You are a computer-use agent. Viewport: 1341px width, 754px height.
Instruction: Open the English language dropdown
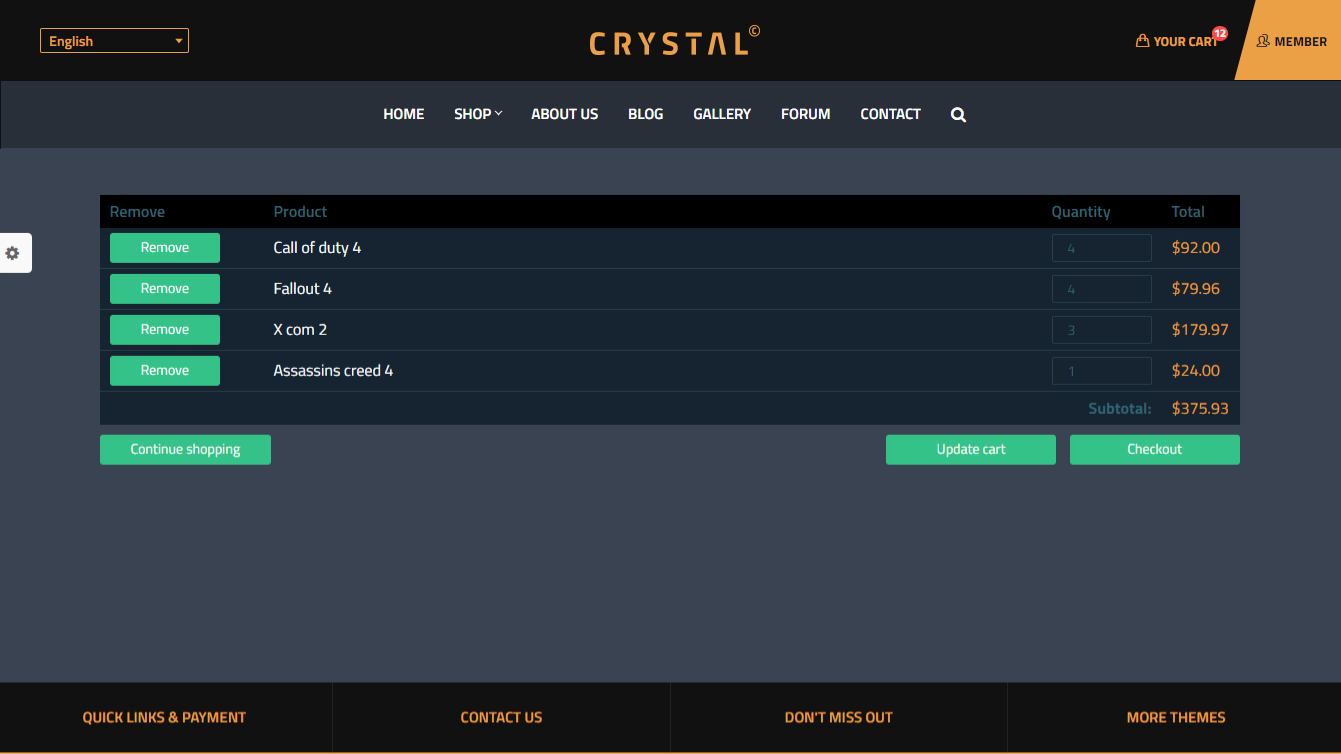114,41
